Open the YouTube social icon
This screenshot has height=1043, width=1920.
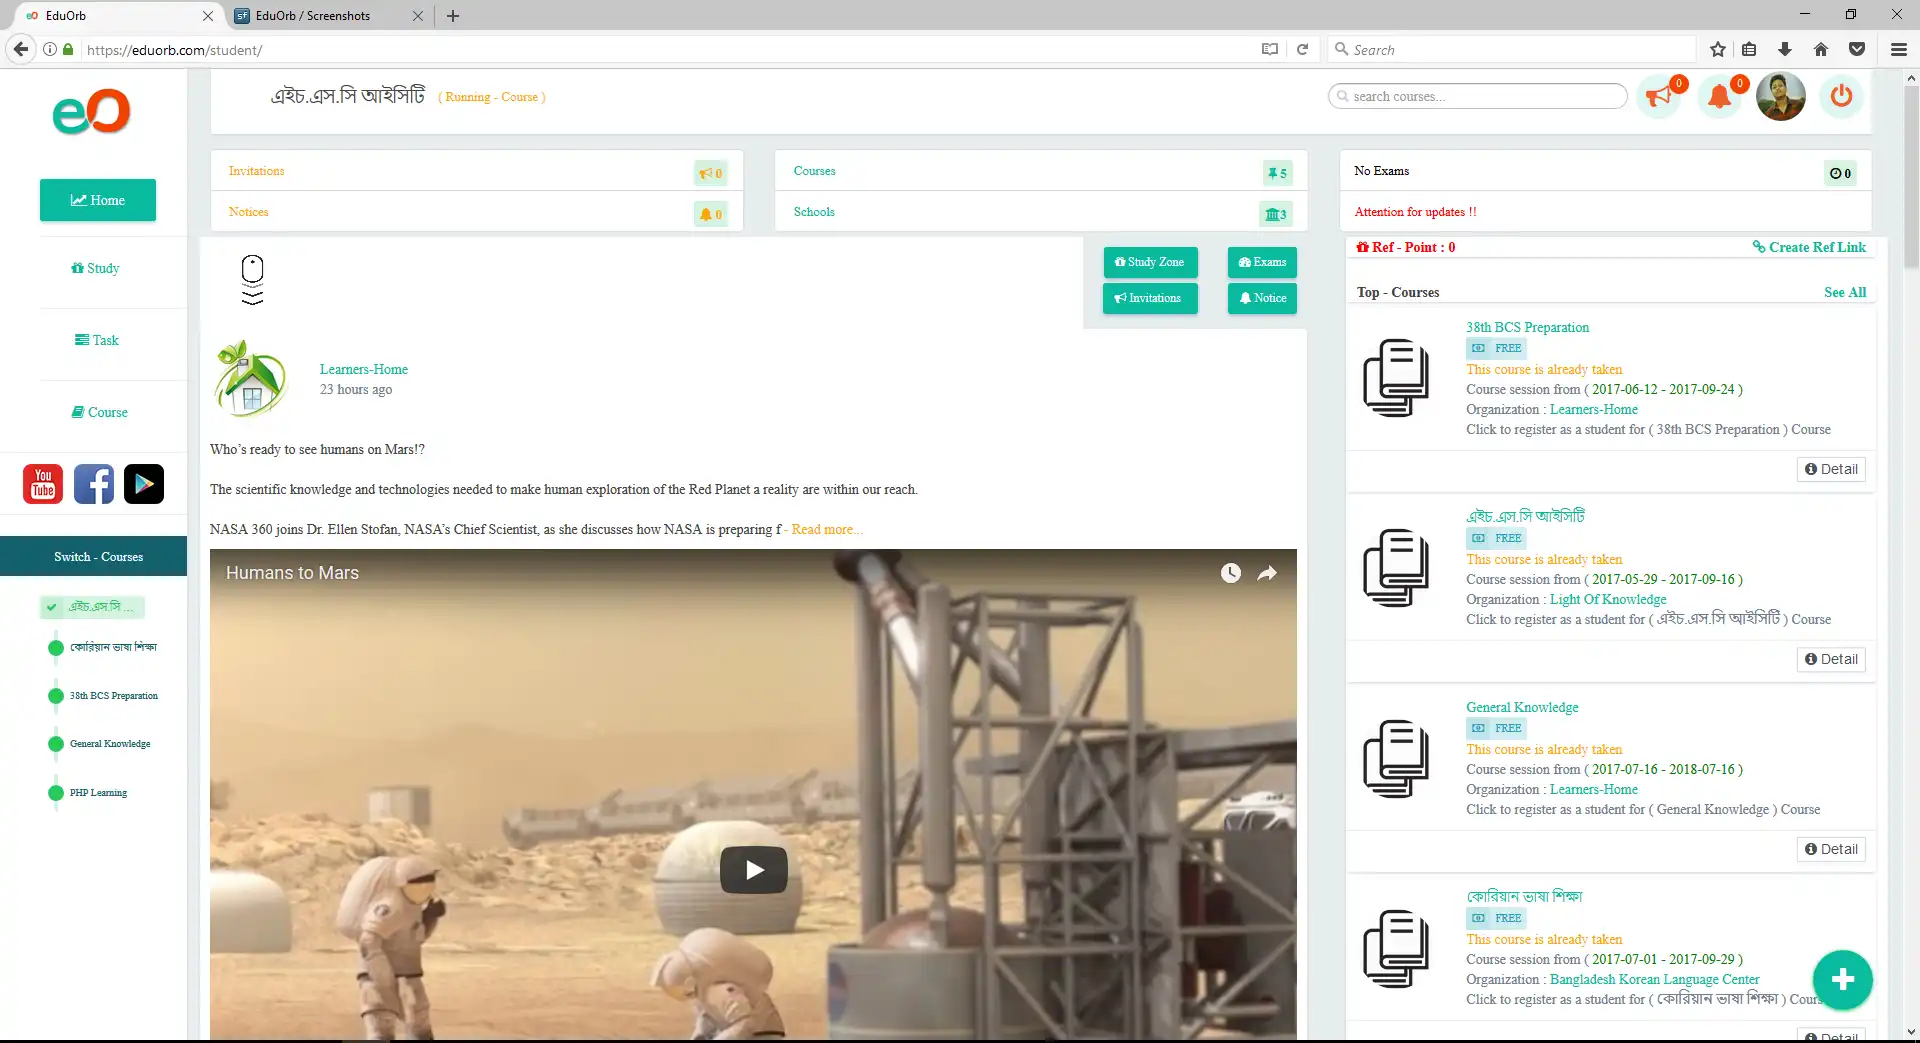click(x=43, y=484)
